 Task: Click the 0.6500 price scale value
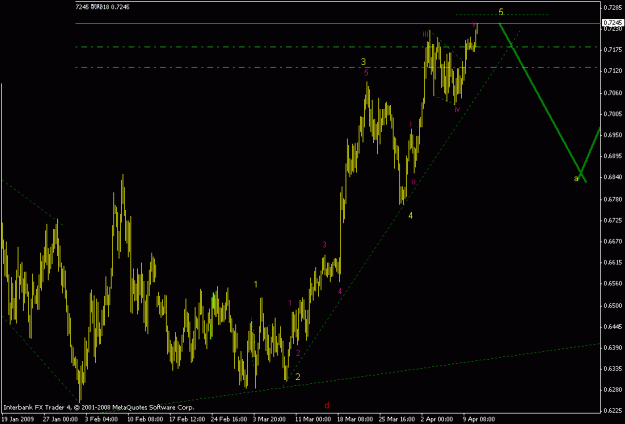point(613,306)
